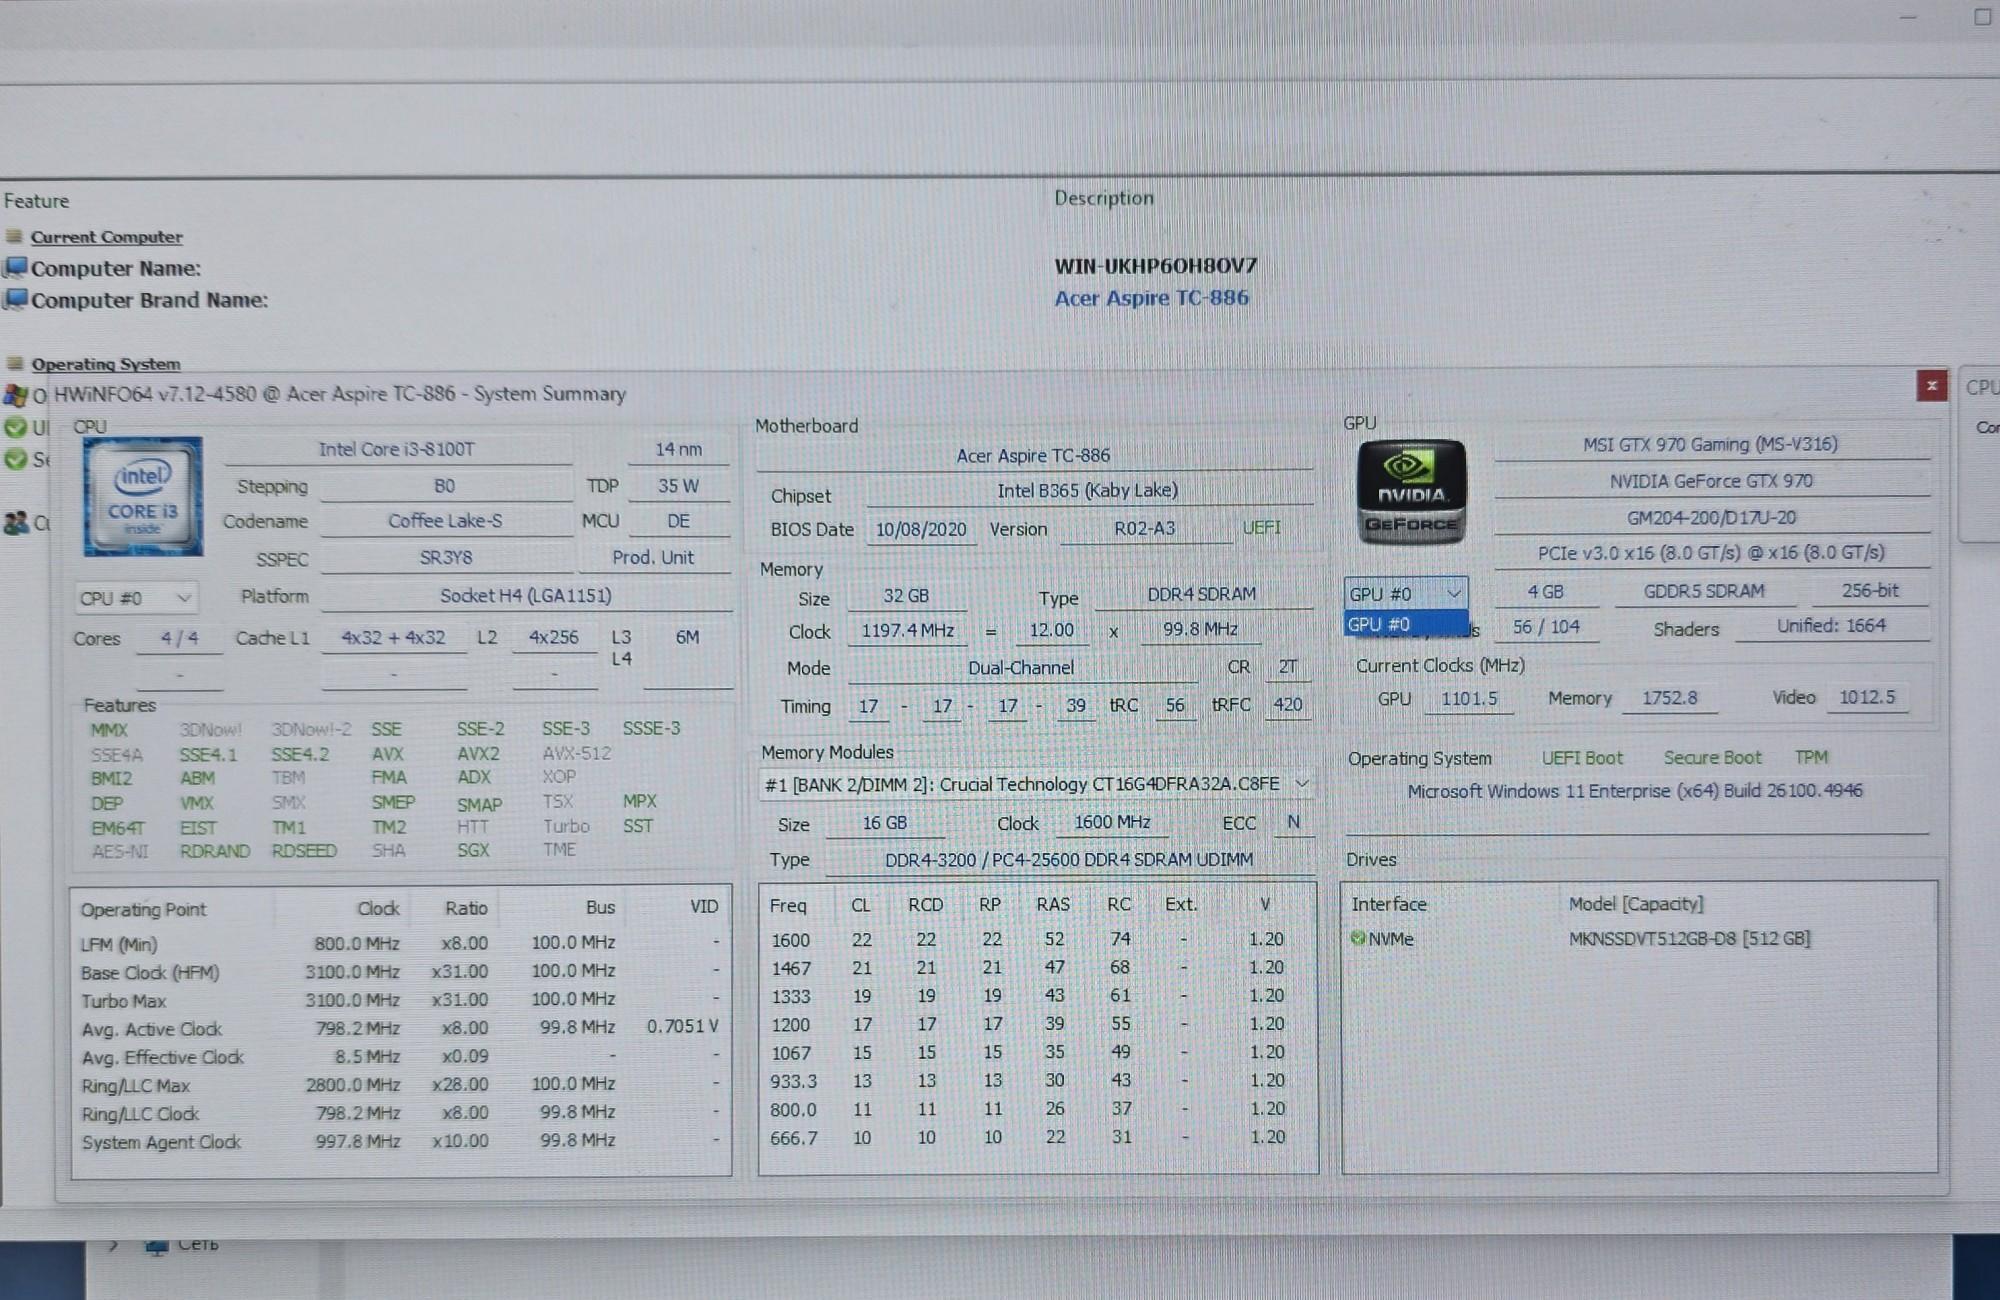Viewport: 2000px width, 1300px height.
Task: Click the Secure Boot indicator
Action: (1712, 758)
